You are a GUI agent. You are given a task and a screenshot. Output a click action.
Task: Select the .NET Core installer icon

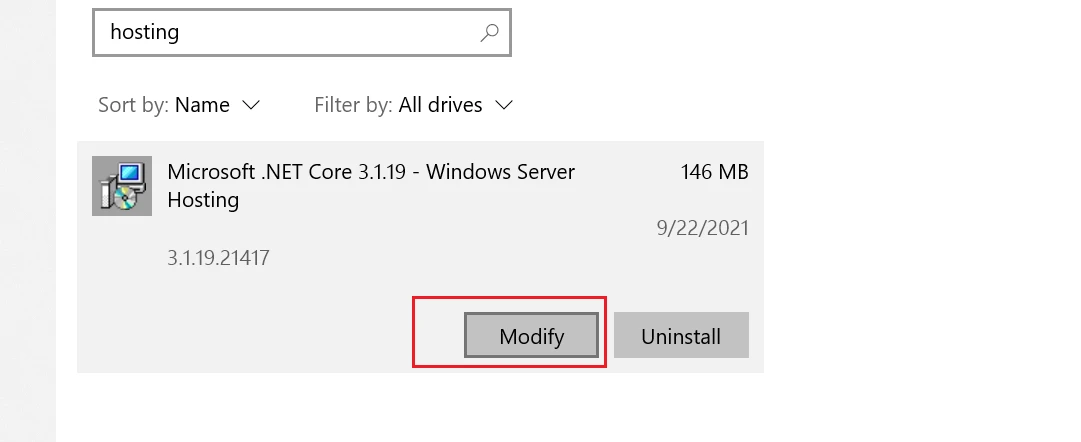(x=122, y=185)
